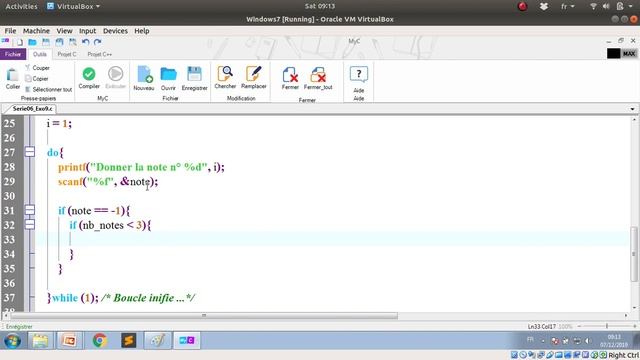
Task: Open the fr keyboard layout dropdown
Action: coord(567,6)
